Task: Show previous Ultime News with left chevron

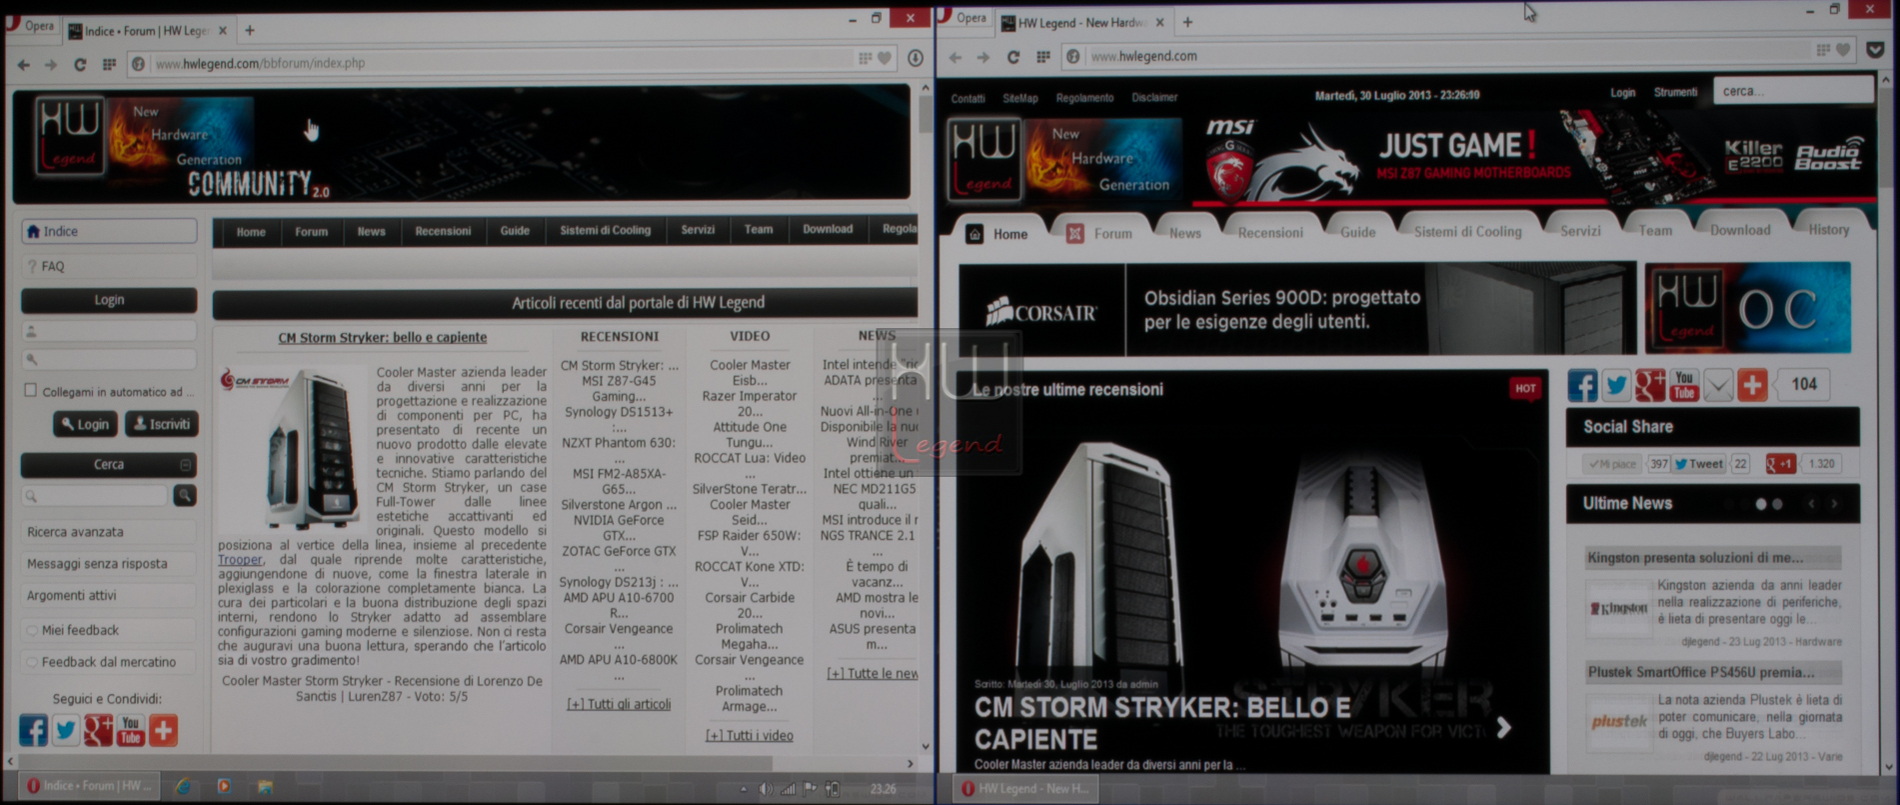Action: pos(1811,504)
